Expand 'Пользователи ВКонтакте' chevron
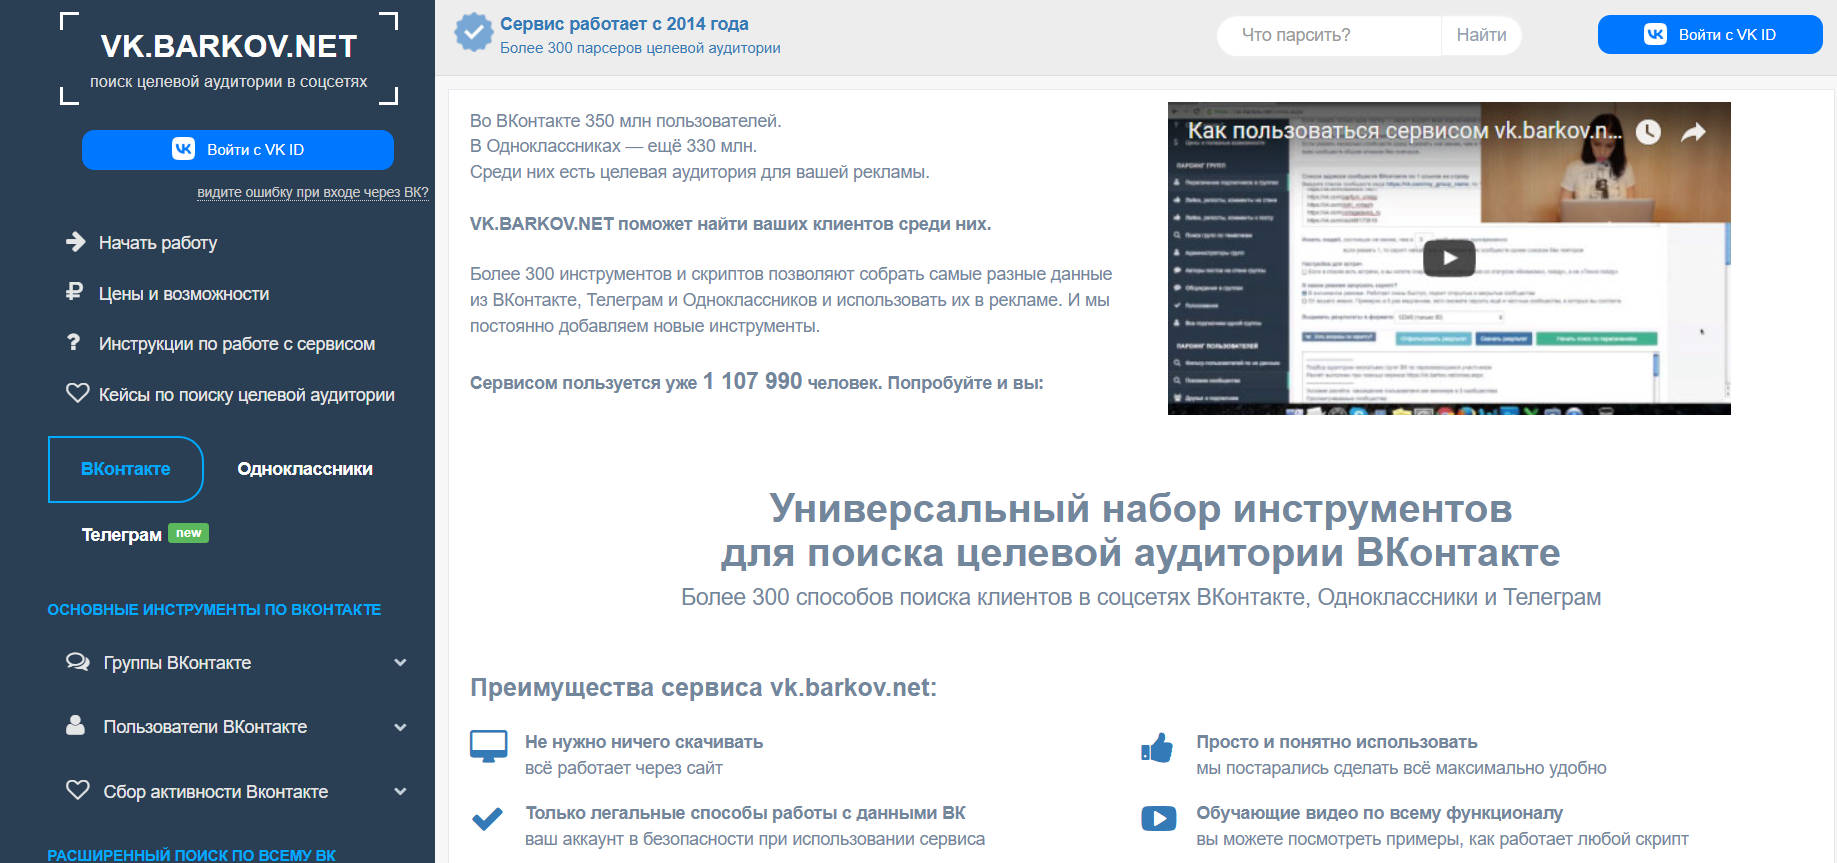Image resolution: width=1837 pixels, height=863 pixels. coord(400,727)
